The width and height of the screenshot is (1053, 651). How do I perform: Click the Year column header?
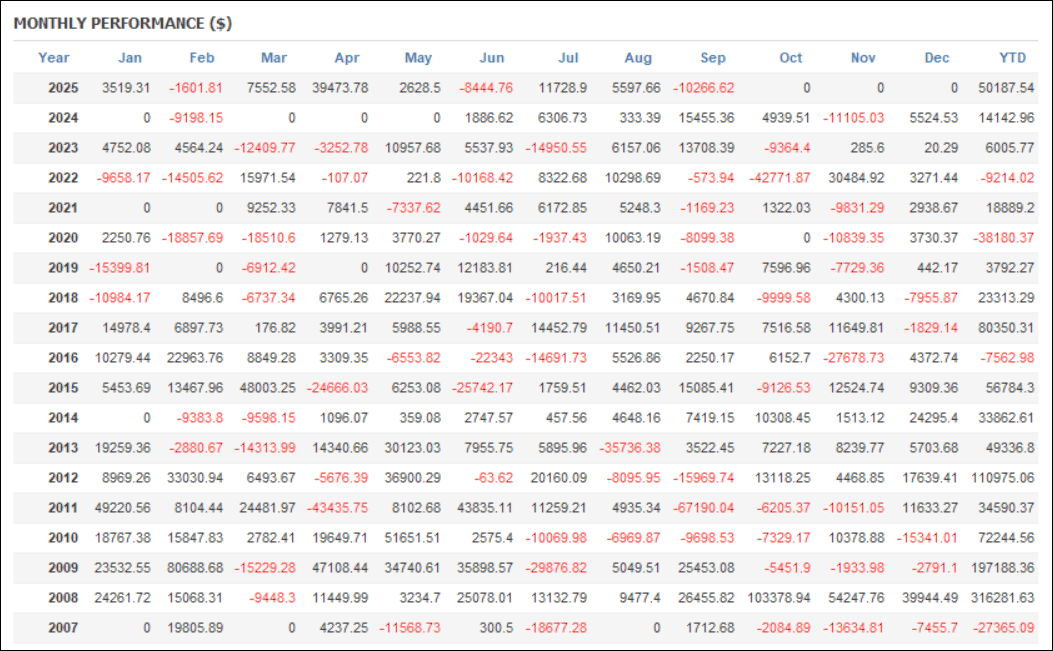tap(54, 58)
